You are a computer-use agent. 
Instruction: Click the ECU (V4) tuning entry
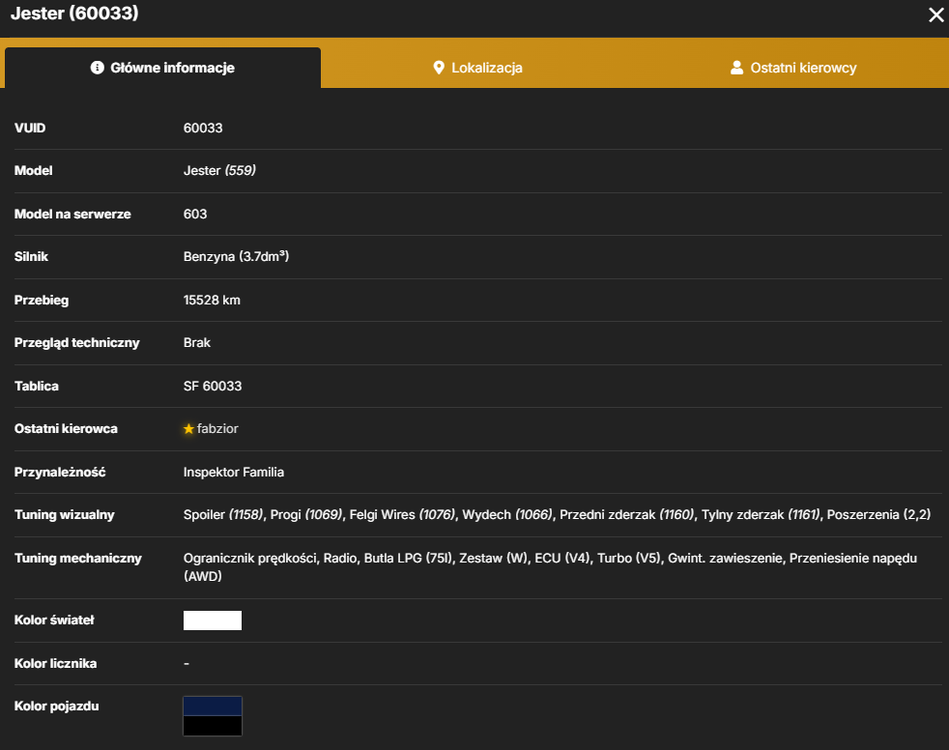coord(562,558)
